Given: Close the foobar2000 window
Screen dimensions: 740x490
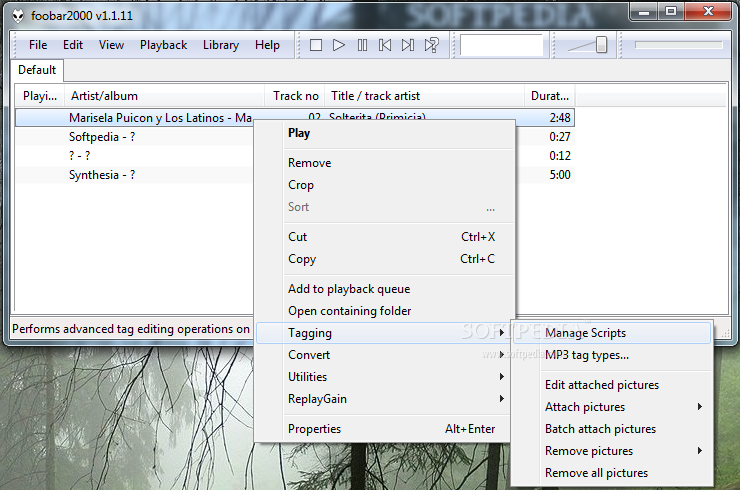Looking at the screenshot, I should (708, 11).
